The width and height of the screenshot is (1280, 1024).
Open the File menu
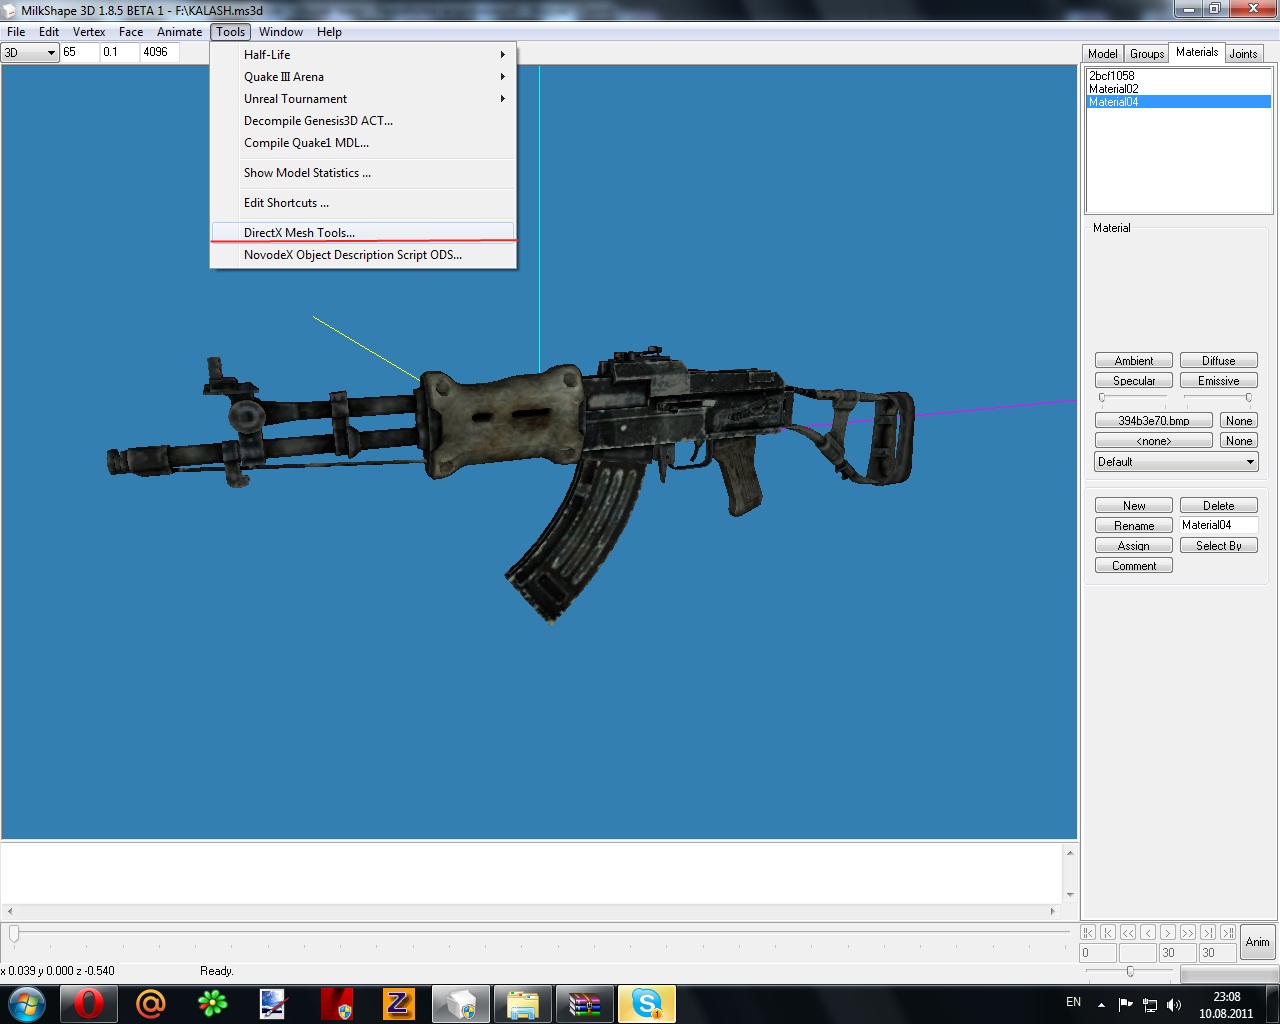pos(16,32)
